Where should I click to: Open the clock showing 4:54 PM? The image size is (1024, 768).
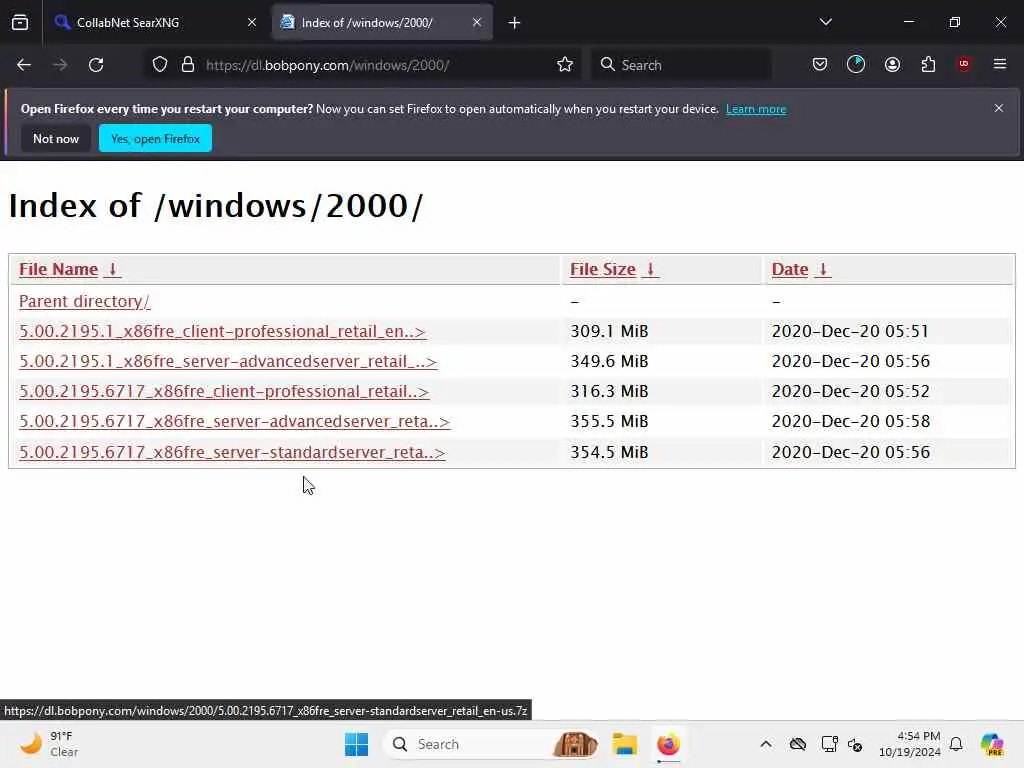tap(910, 744)
